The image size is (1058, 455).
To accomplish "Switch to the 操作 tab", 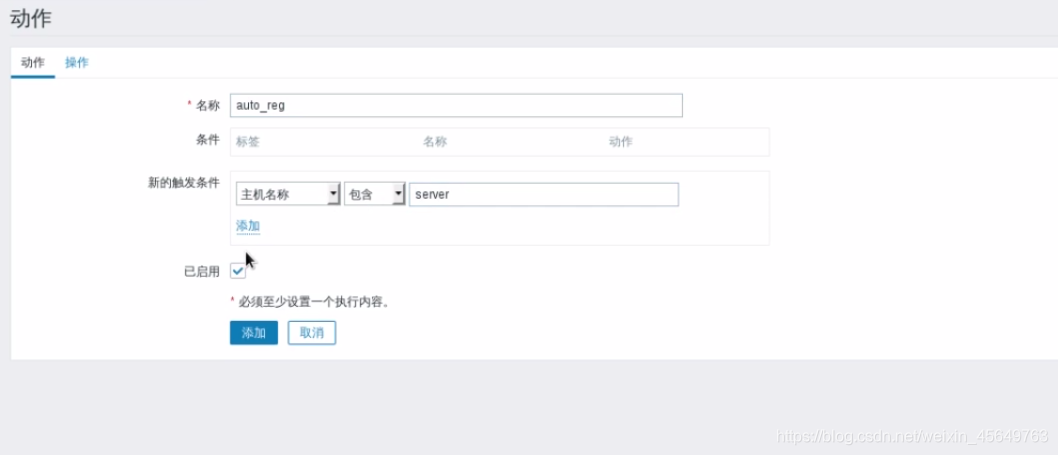I will pyautogui.click(x=76, y=63).
